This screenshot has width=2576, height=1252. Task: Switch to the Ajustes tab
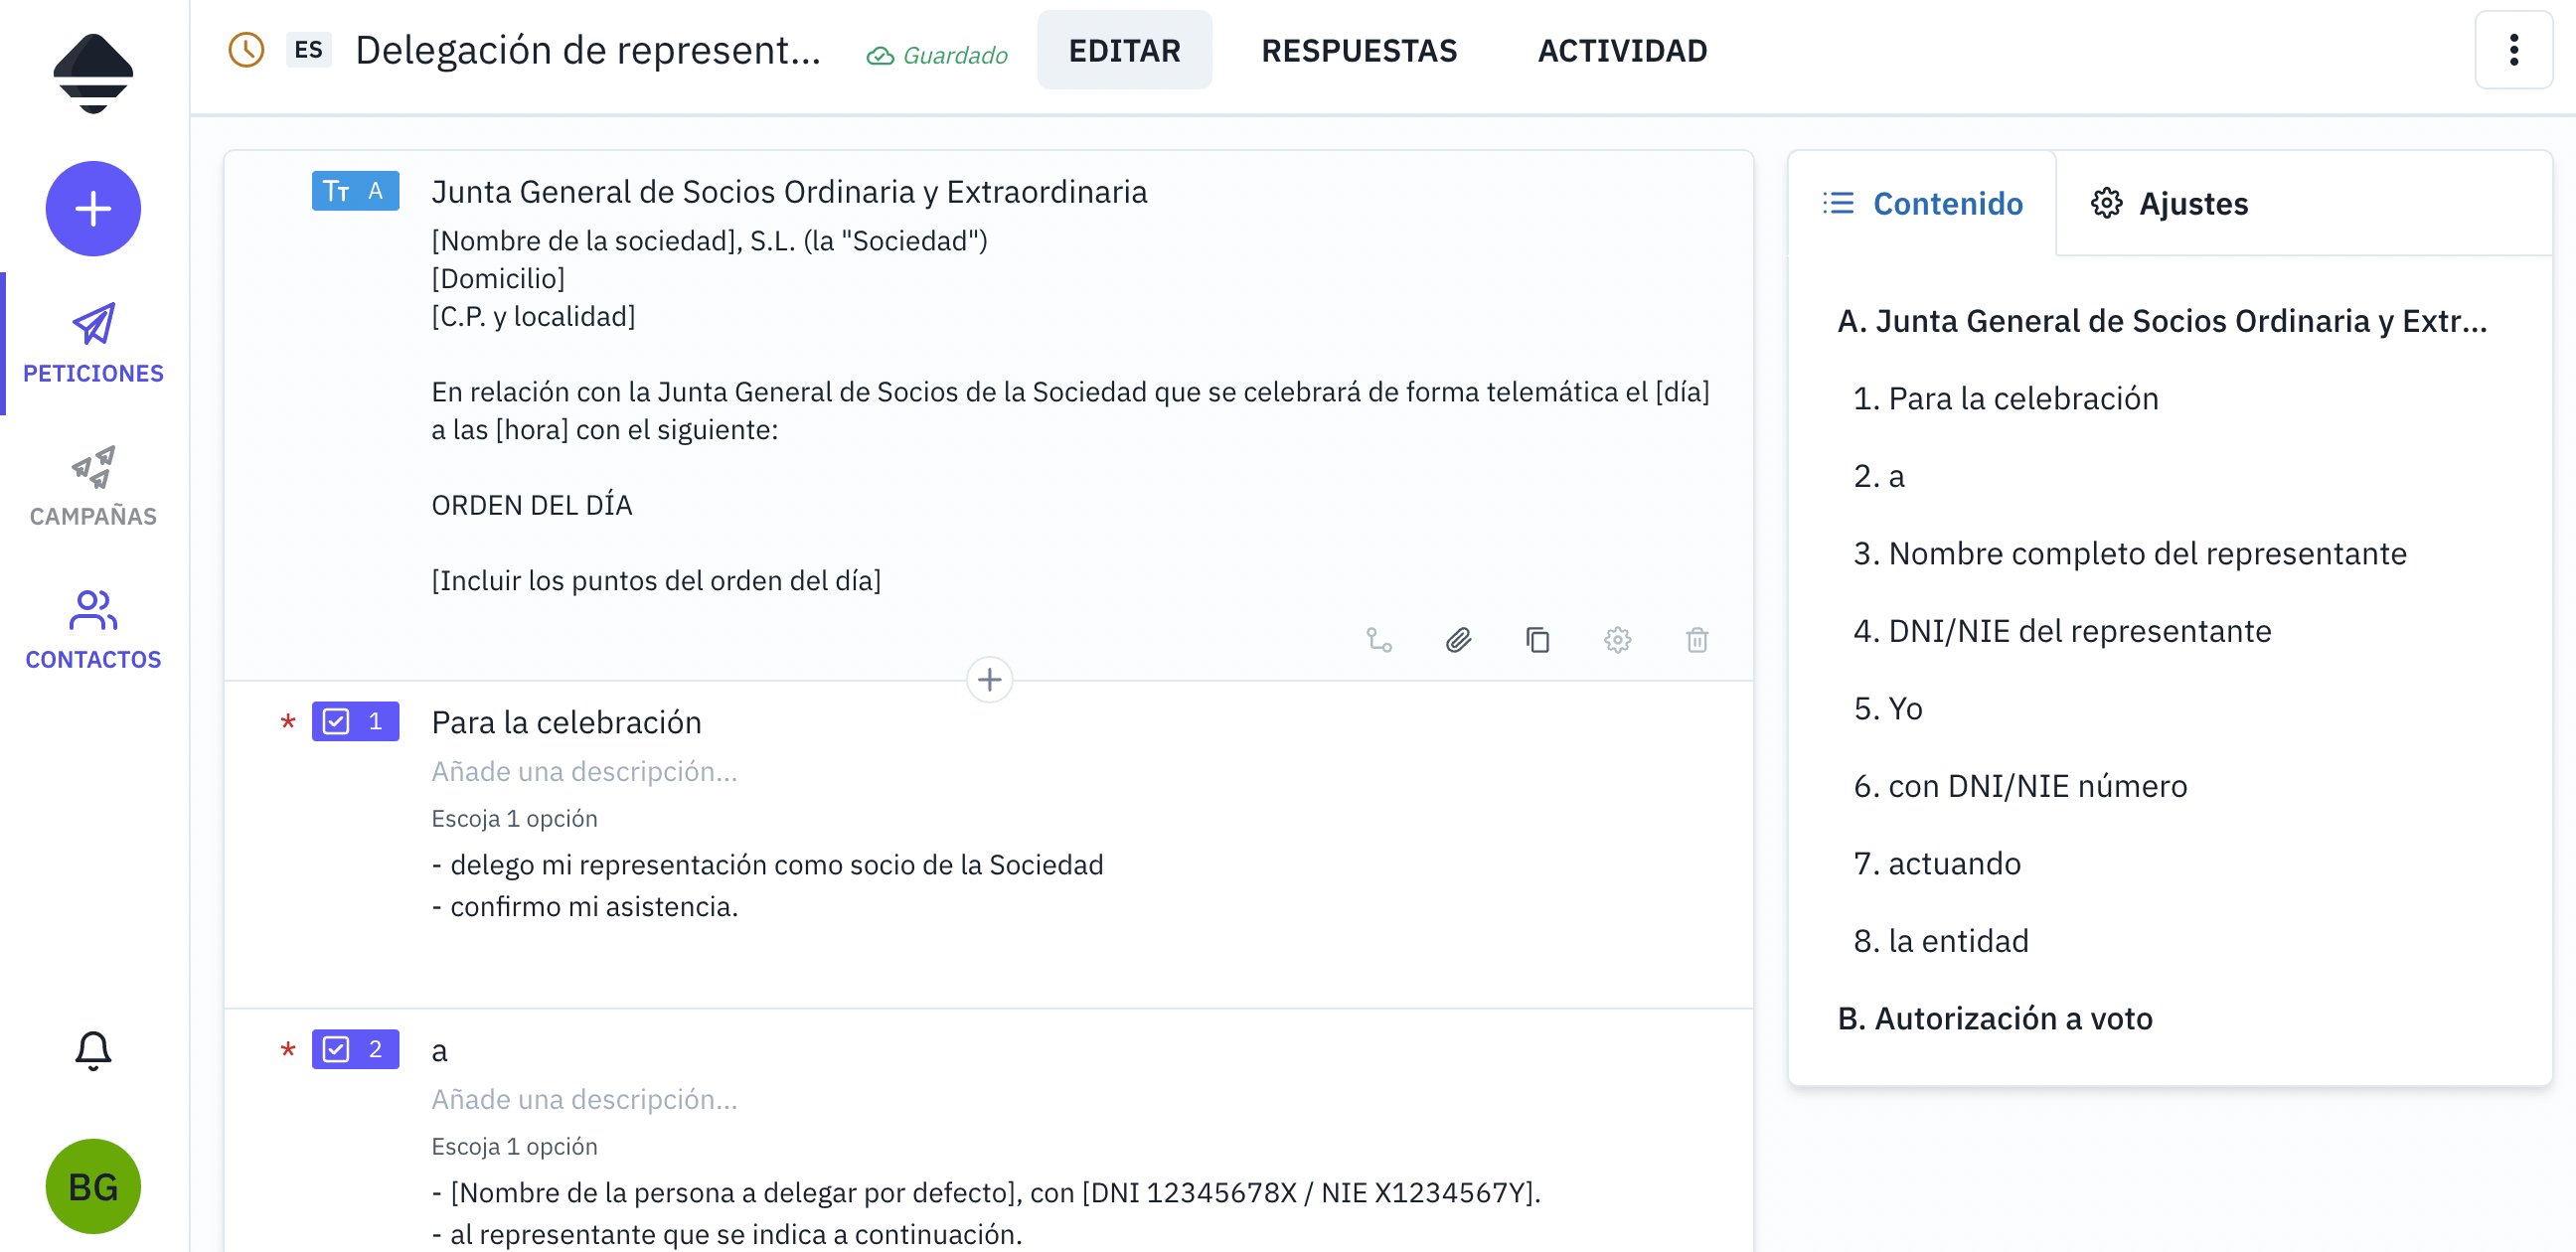[x=2194, y=203]
